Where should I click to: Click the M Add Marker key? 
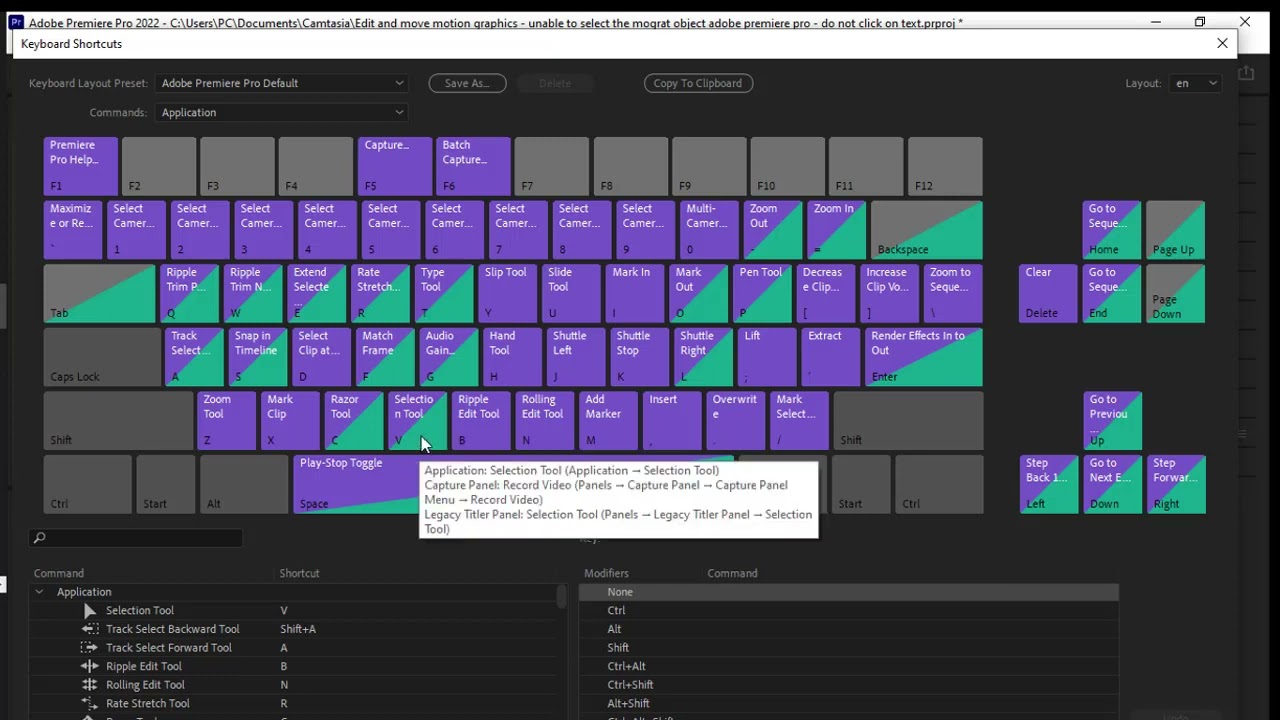pos(609,421)
